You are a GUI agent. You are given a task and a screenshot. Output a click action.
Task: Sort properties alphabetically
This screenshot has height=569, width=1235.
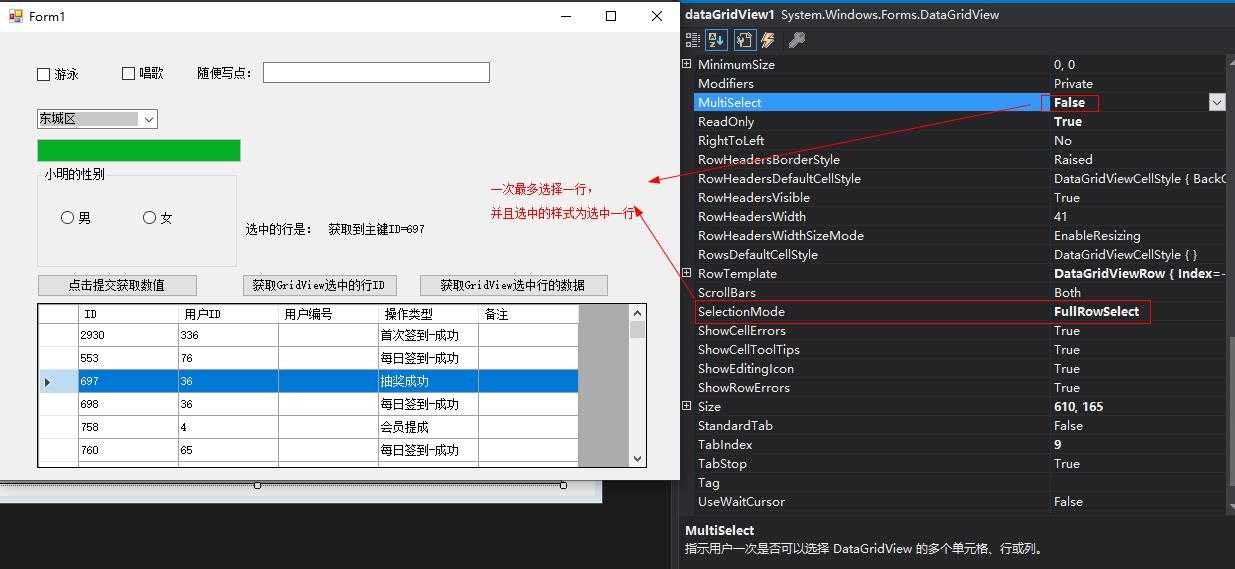click(717, 40)
